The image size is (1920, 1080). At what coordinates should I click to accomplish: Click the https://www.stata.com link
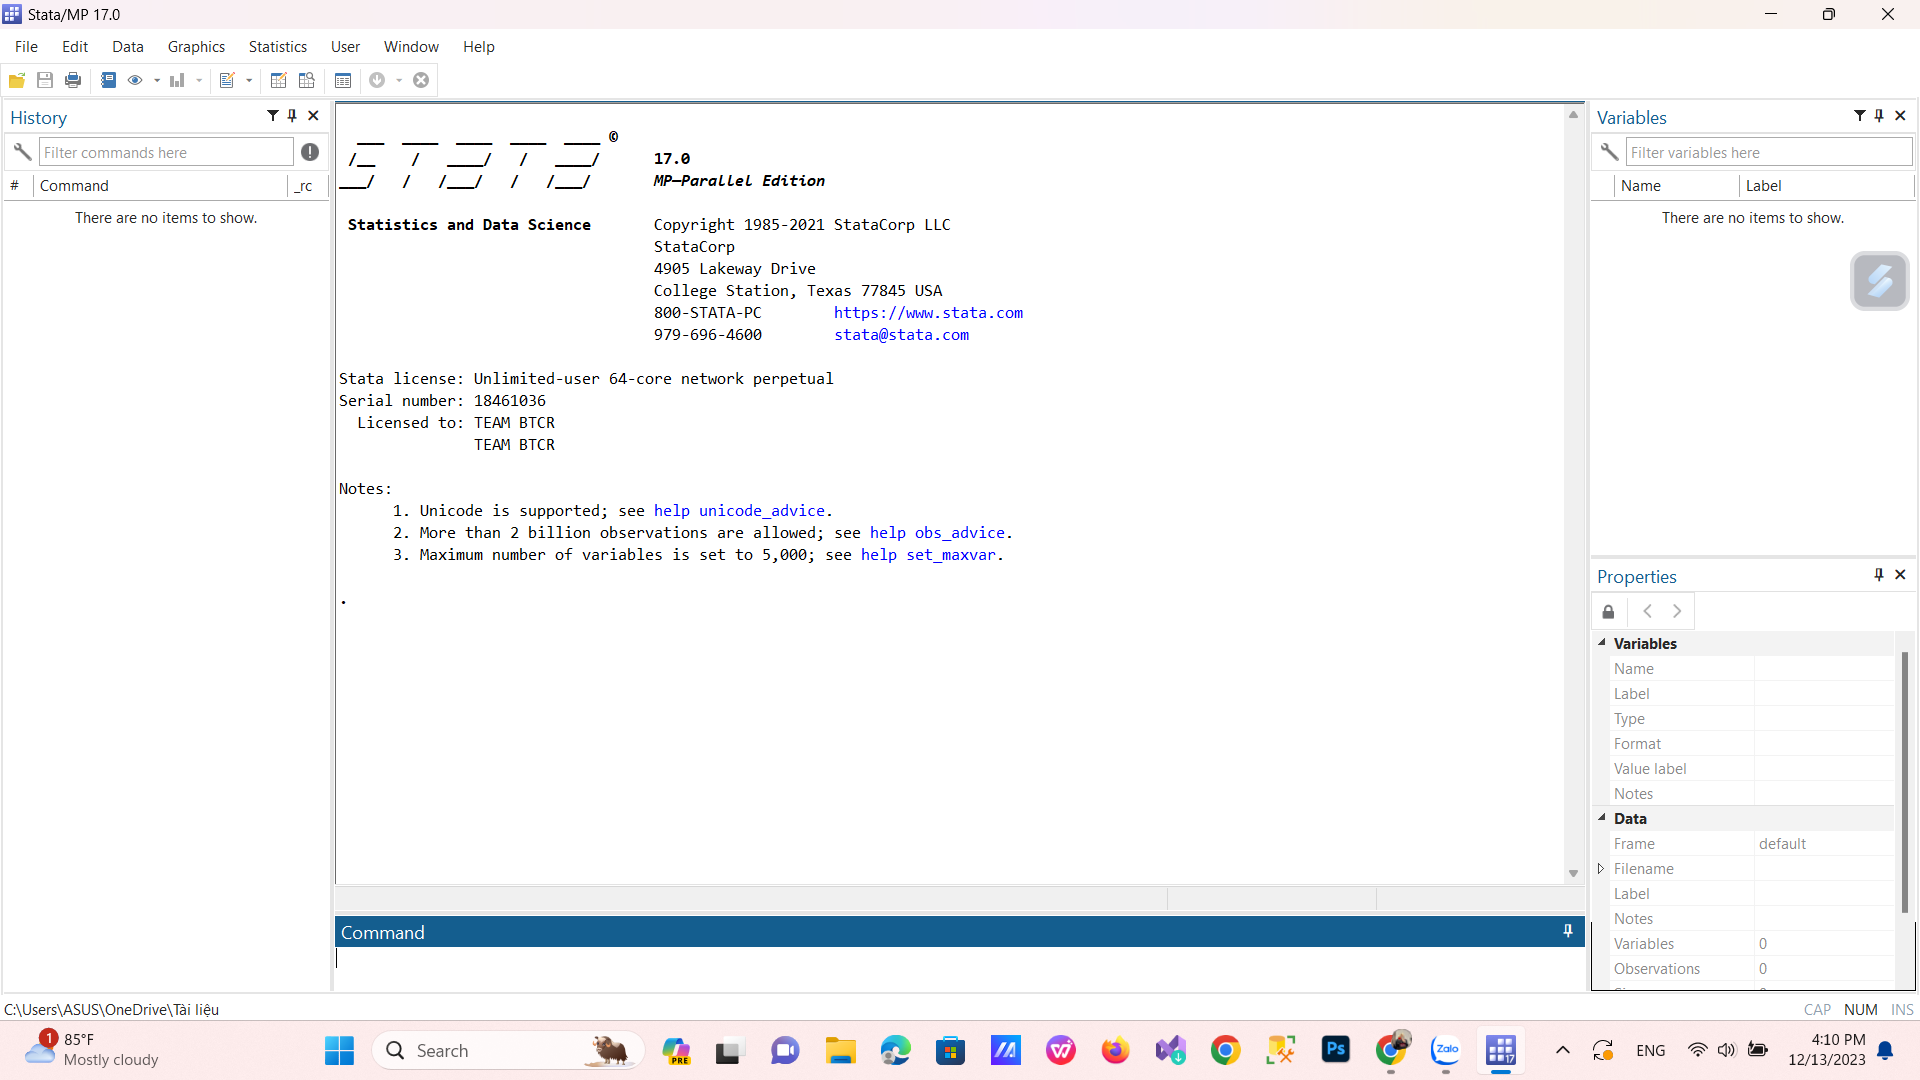928,313
